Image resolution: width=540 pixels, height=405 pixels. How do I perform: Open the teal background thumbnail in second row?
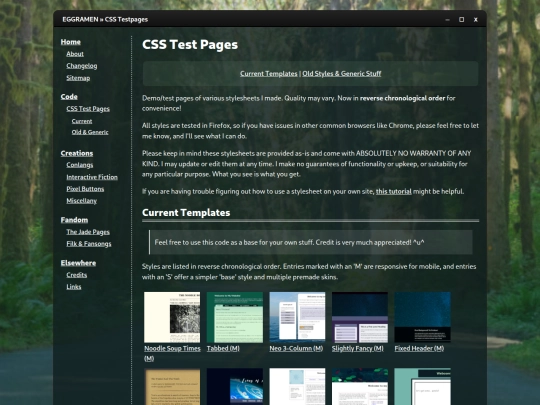click(423, 386)
